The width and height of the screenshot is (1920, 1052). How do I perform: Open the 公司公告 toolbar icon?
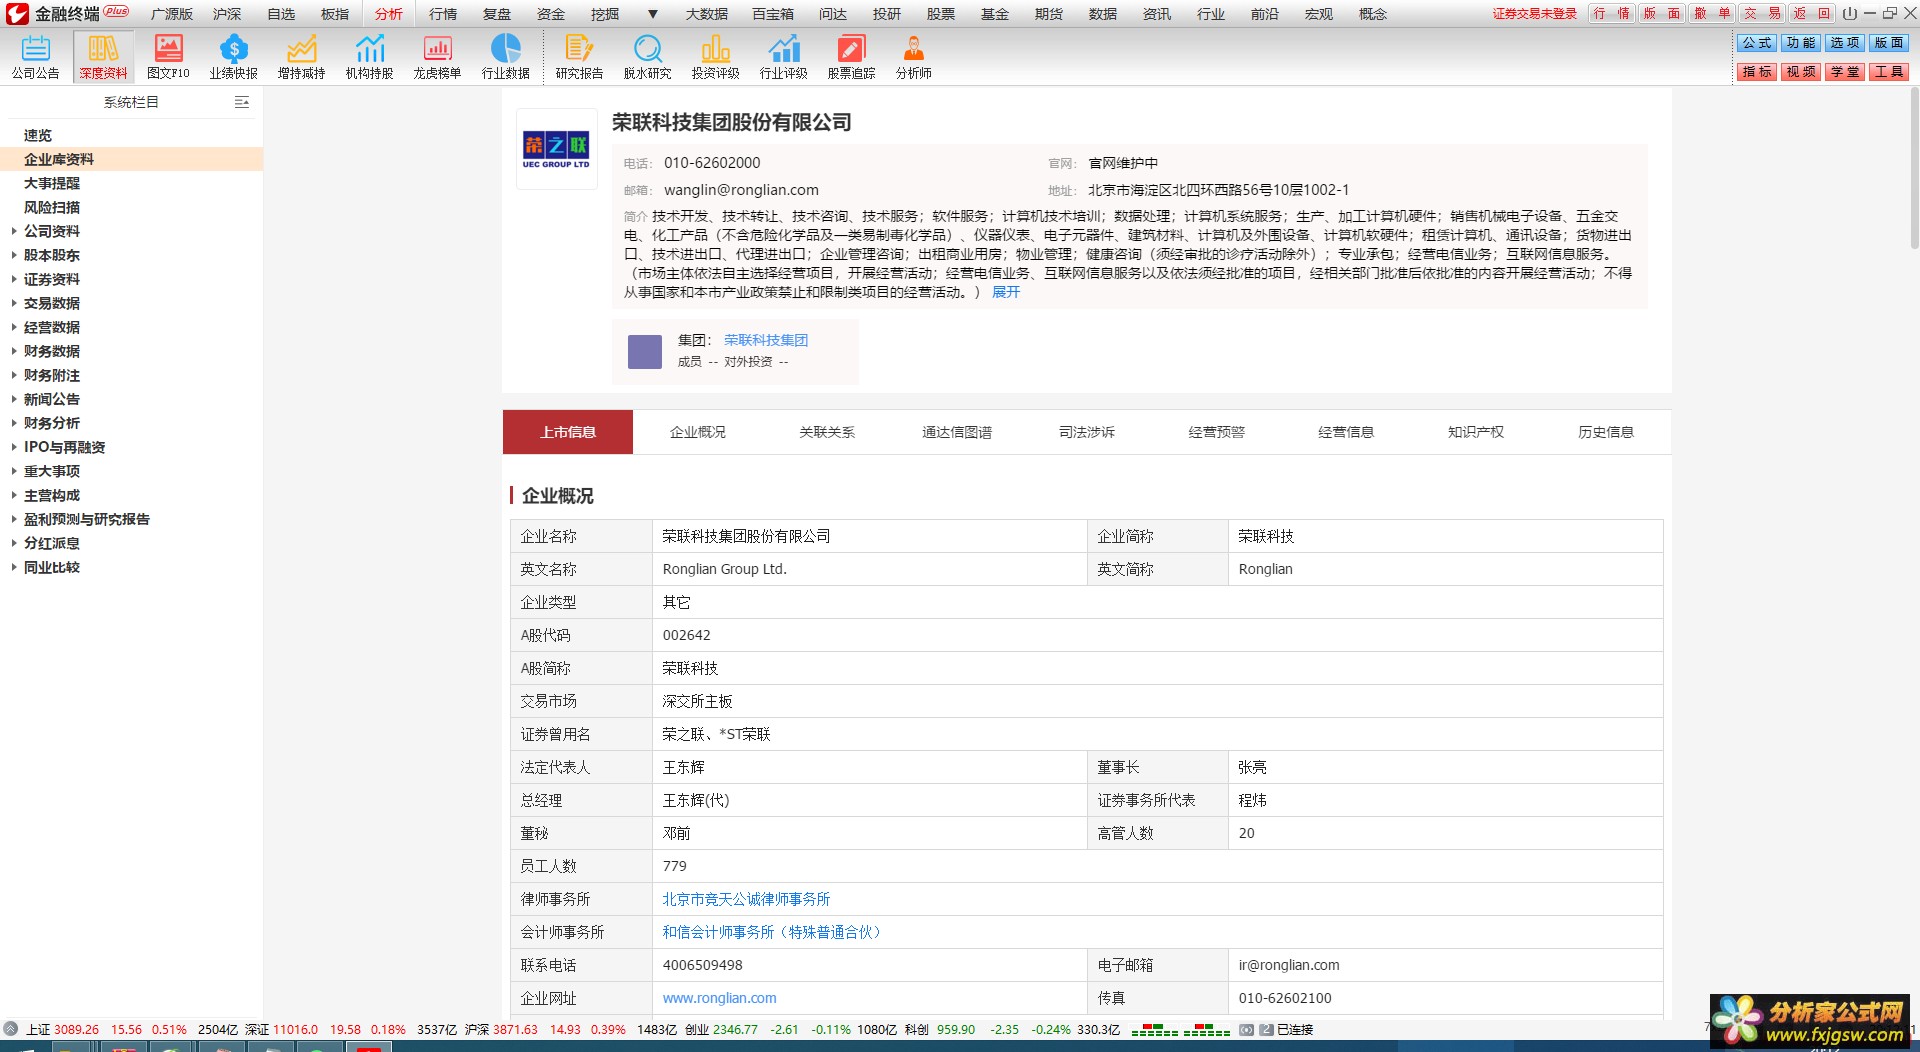[35, 57]
